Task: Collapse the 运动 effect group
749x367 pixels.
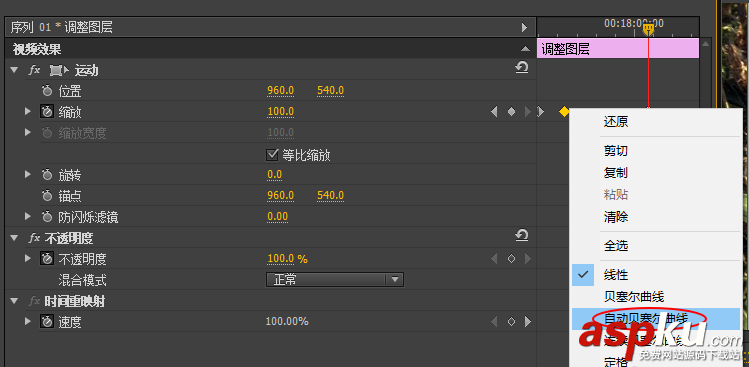Action: [x=14, y=70]
